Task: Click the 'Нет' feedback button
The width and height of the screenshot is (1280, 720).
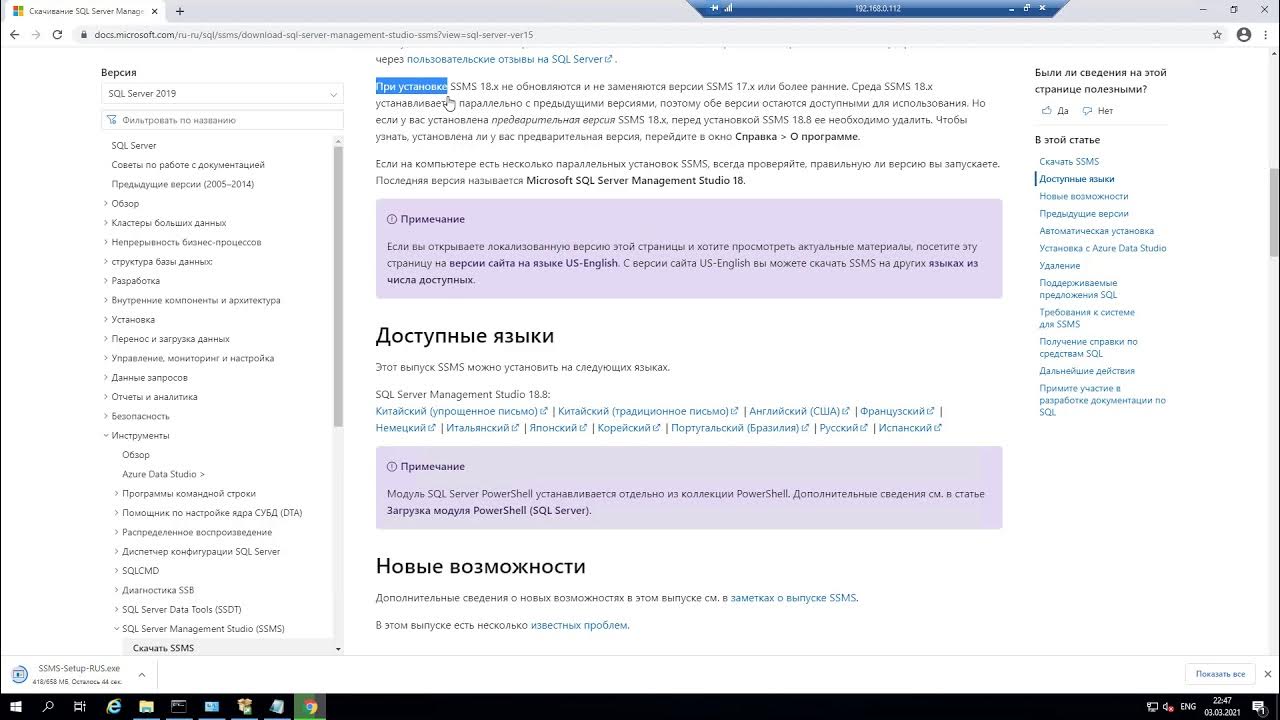Action: 1099,111
